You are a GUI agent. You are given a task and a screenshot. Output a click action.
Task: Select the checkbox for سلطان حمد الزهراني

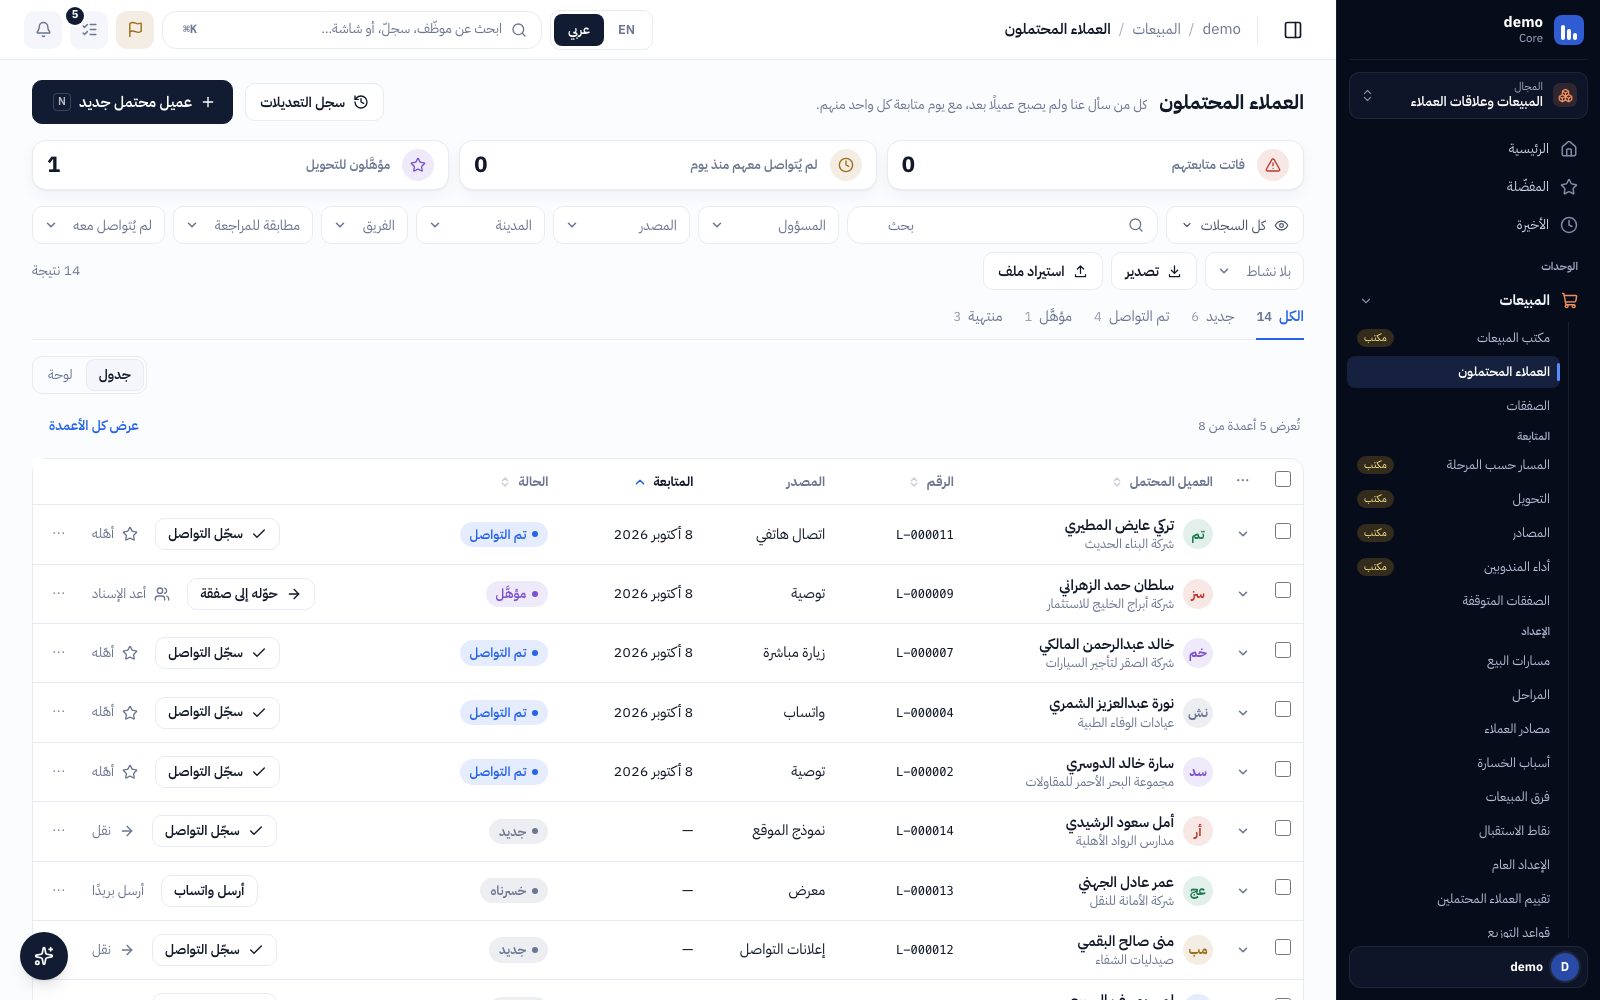point(1283,591)
